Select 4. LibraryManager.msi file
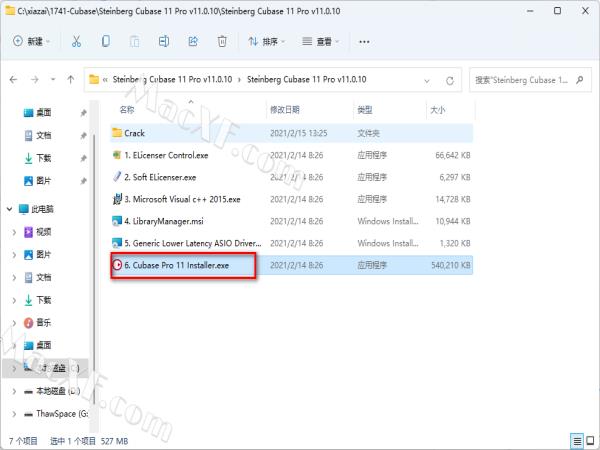The width and height of the screenshot is (600, 450). click(292, 221)
